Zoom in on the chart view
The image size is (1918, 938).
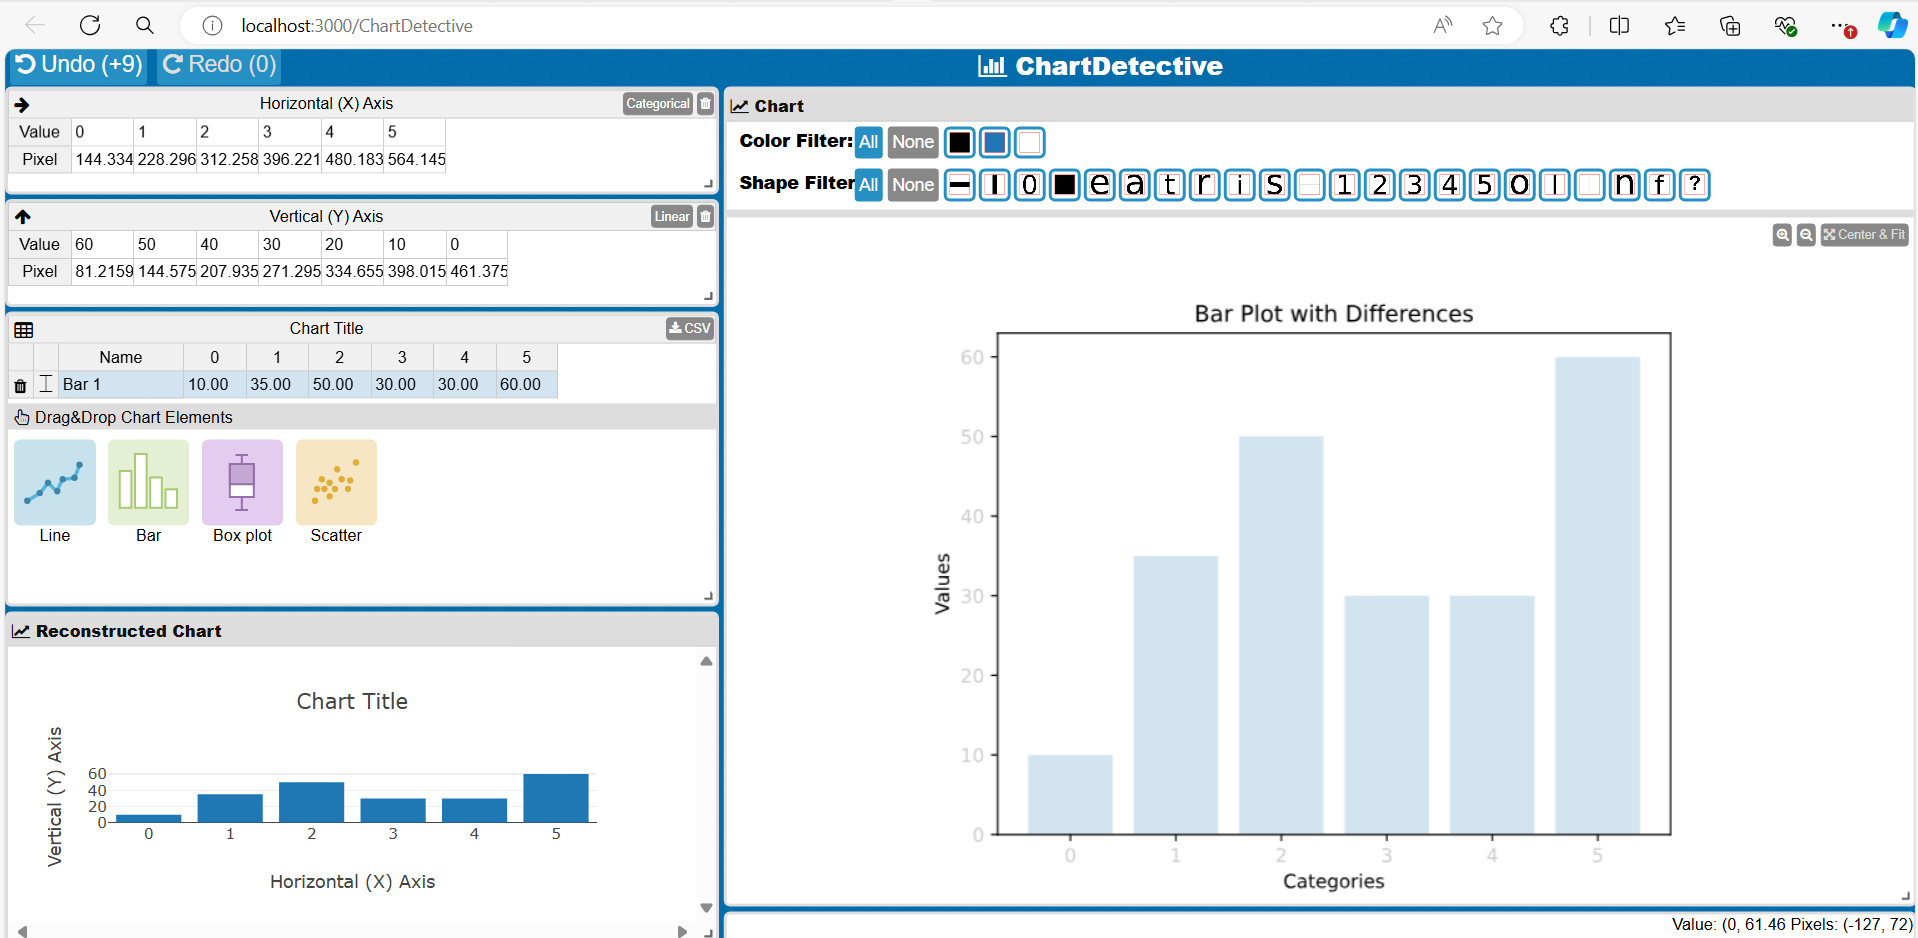[1784, 235]
